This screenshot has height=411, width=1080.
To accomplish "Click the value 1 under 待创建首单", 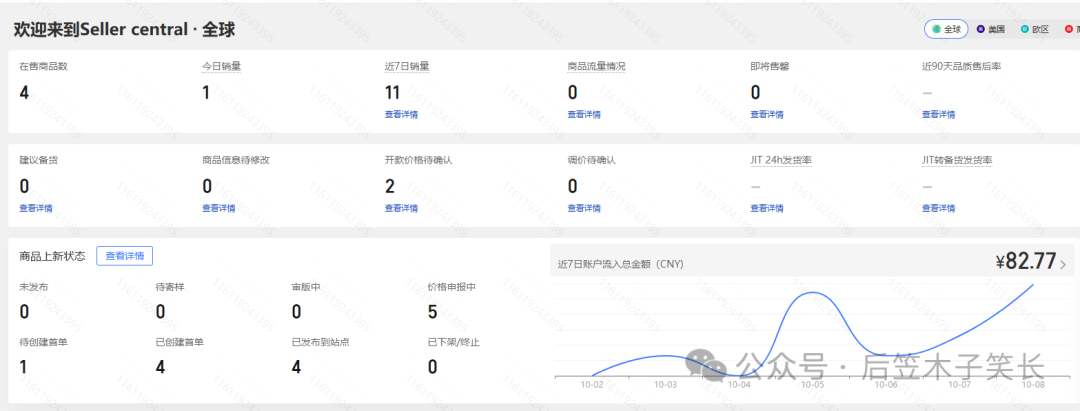I will pyautogui.click(x=23, y=367).
